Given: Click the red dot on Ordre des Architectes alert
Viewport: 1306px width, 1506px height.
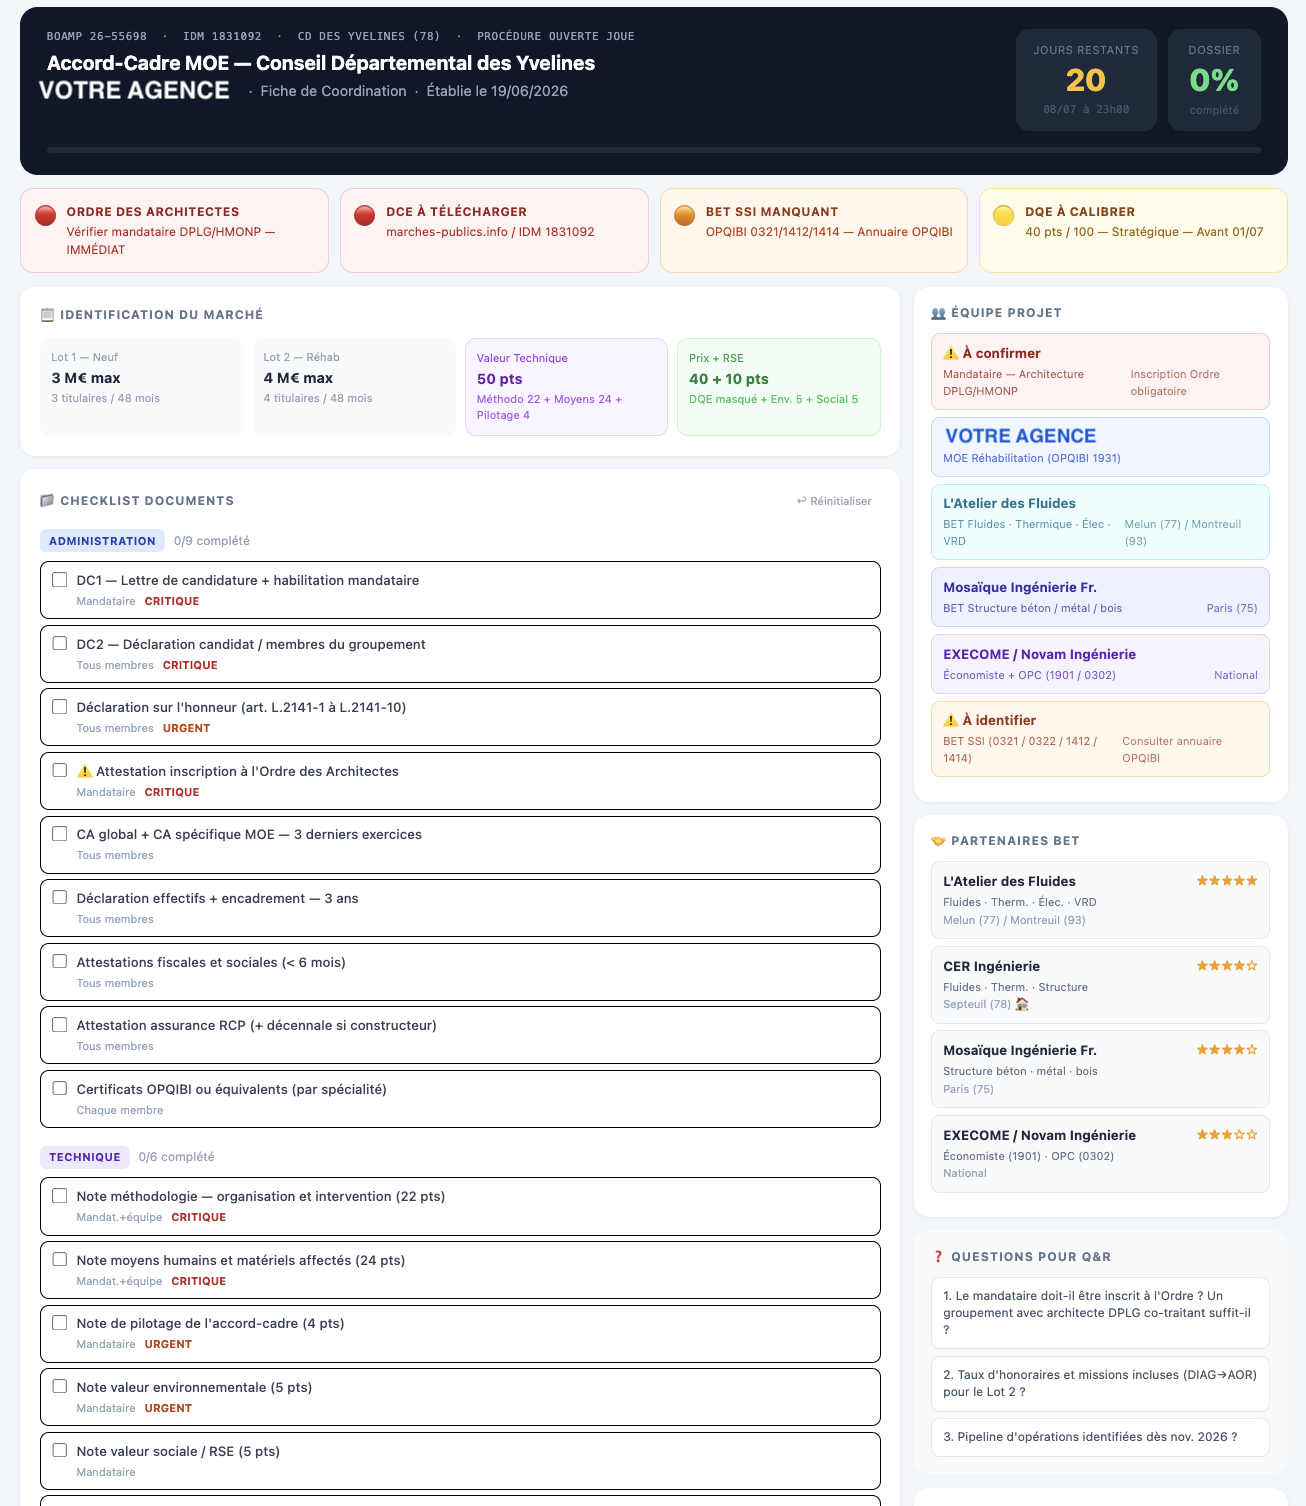Looking at the screenshot, I should [x=45, y=215].
